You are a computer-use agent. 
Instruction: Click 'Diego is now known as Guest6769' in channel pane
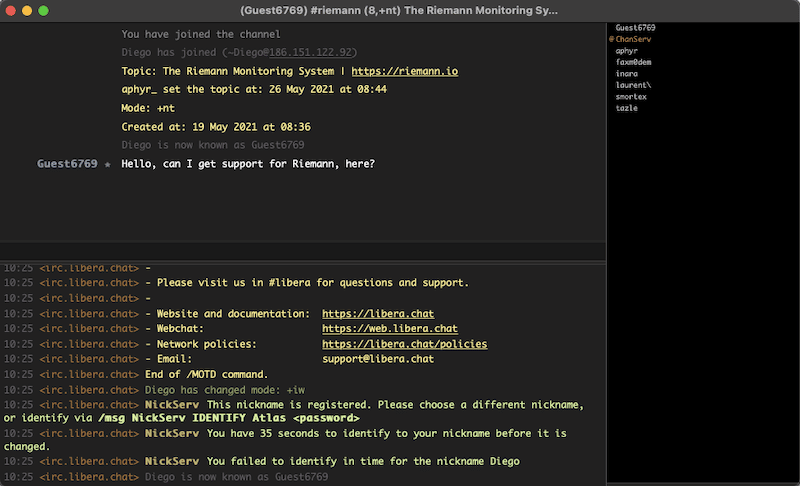coord(213,145)
